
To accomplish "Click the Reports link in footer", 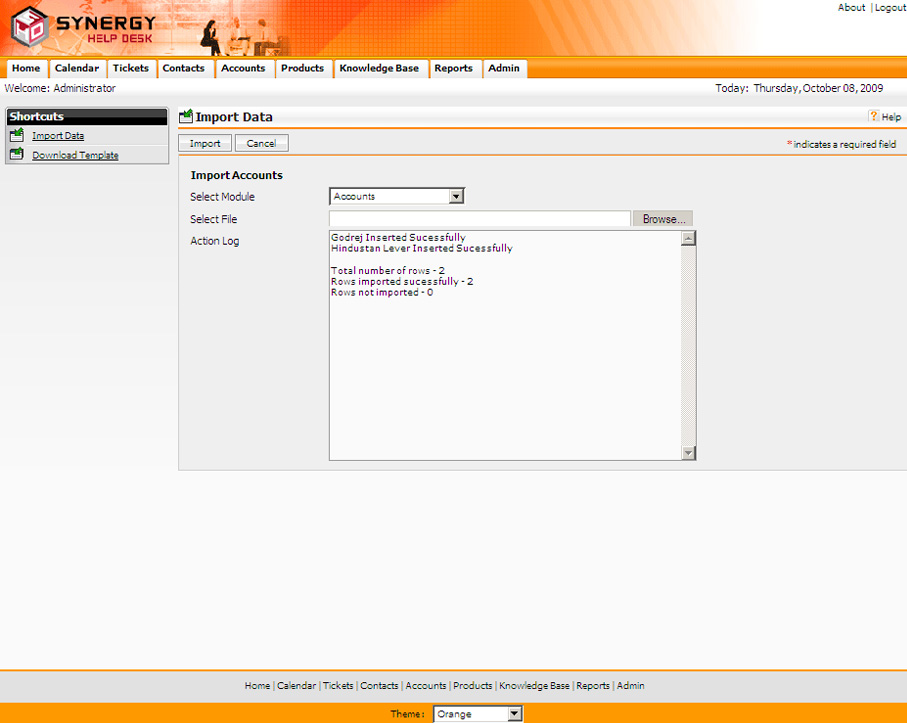I will [x=592, y=686].
